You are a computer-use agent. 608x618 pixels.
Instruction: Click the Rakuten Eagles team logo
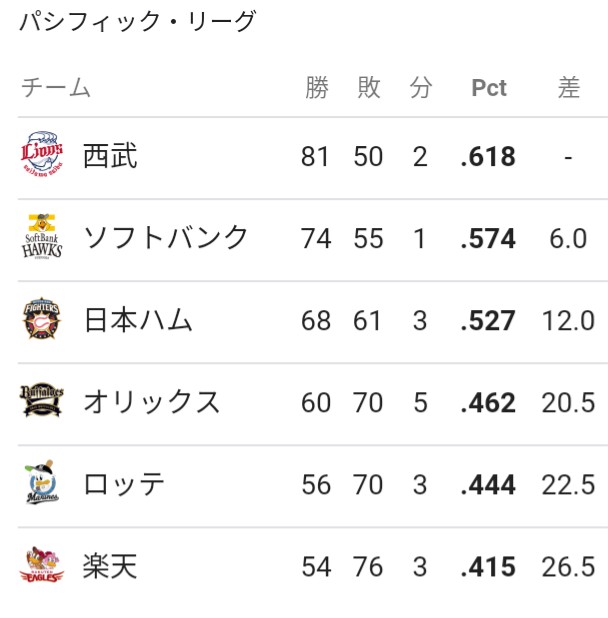tap(42, 564)
